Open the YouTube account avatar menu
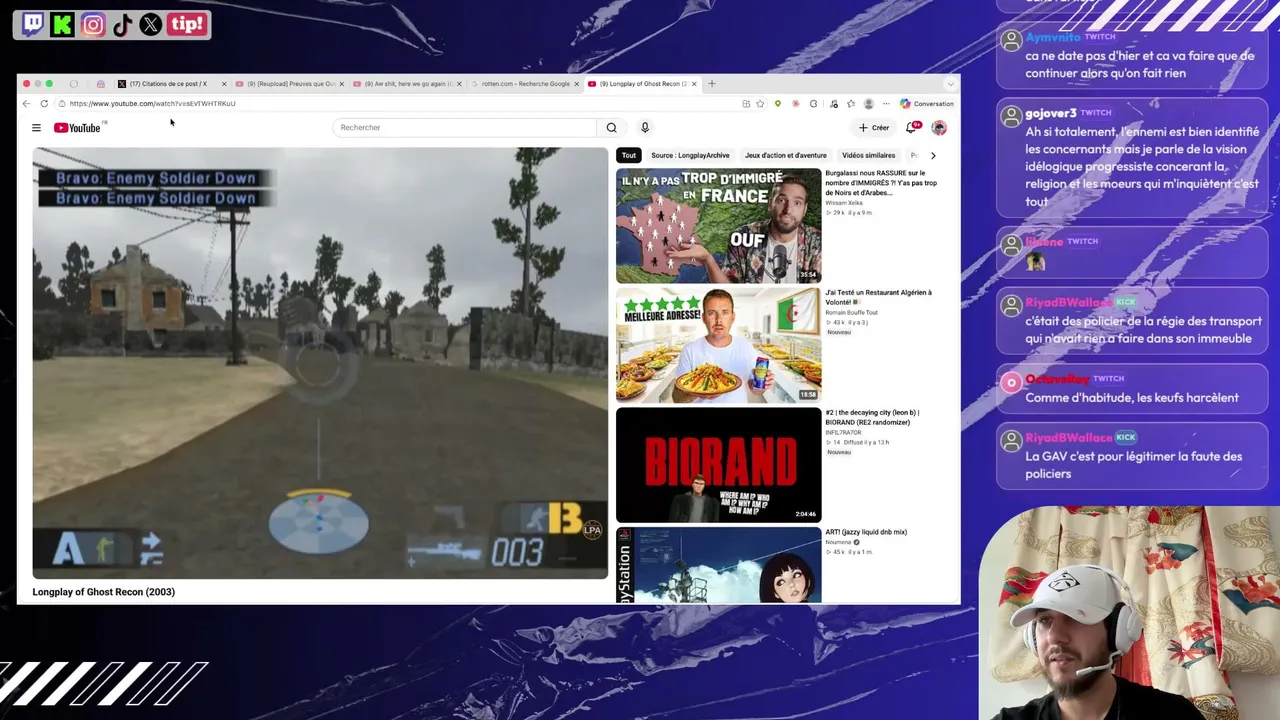Image resolution: width=1280 pixels, height=720 pixels. [x=939, y=128]
